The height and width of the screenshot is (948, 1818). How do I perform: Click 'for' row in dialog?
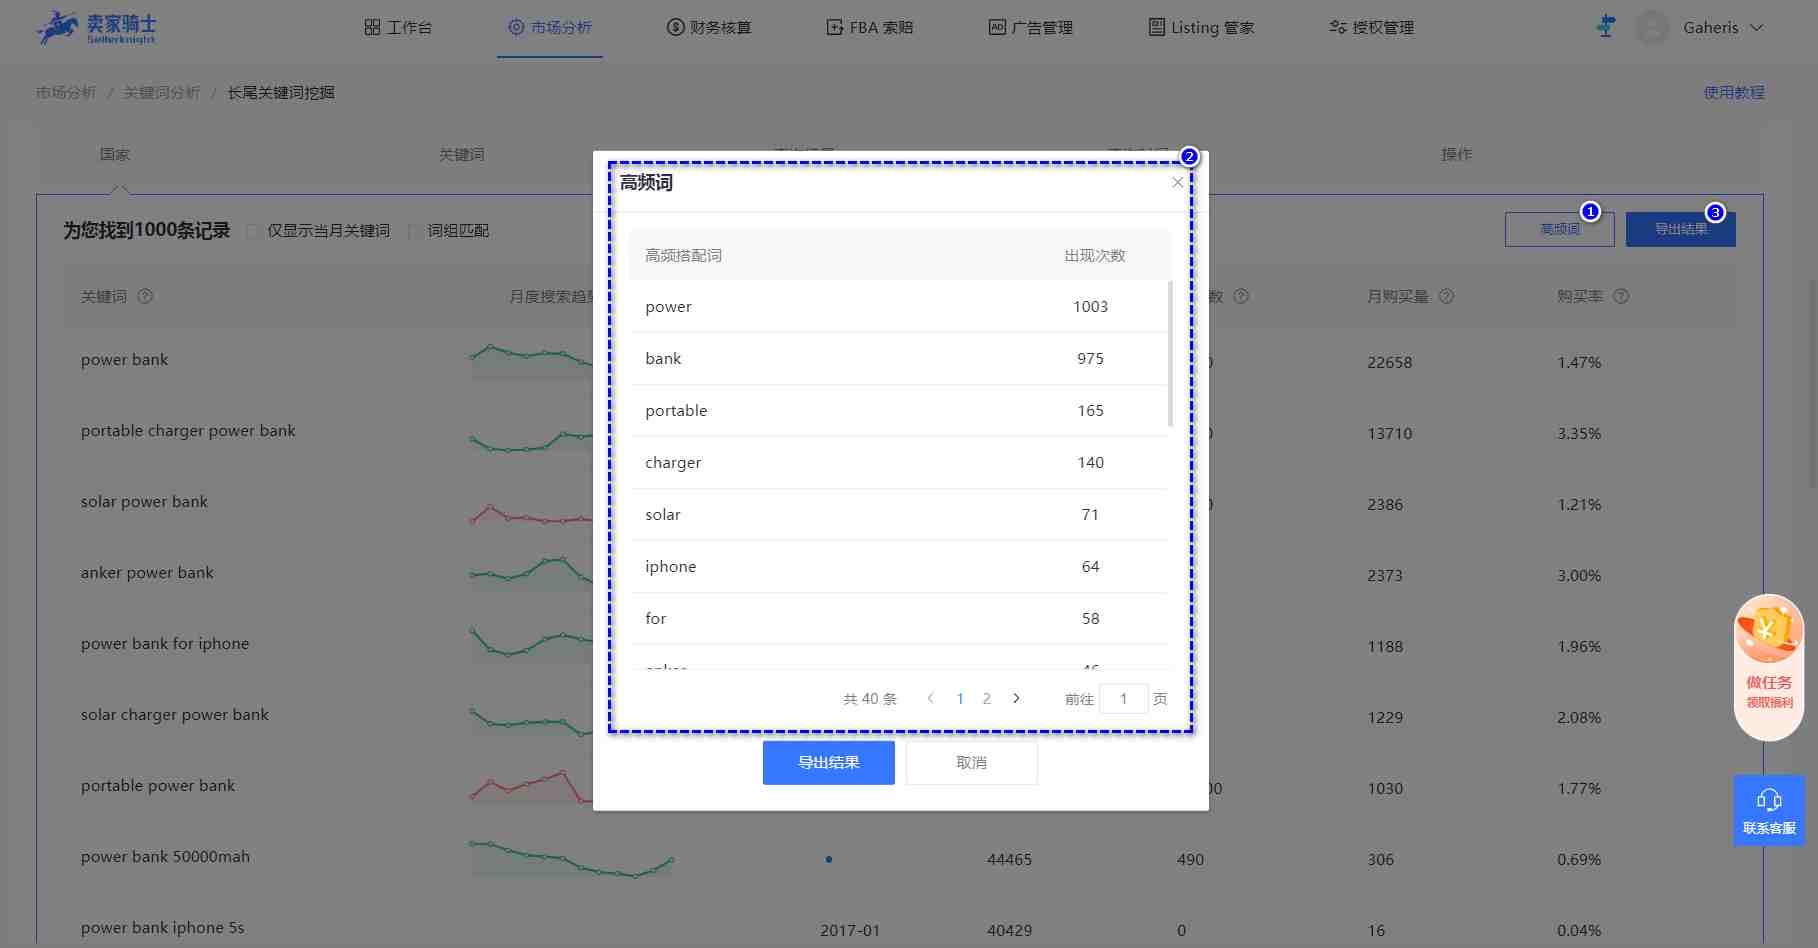click(899, 618)
